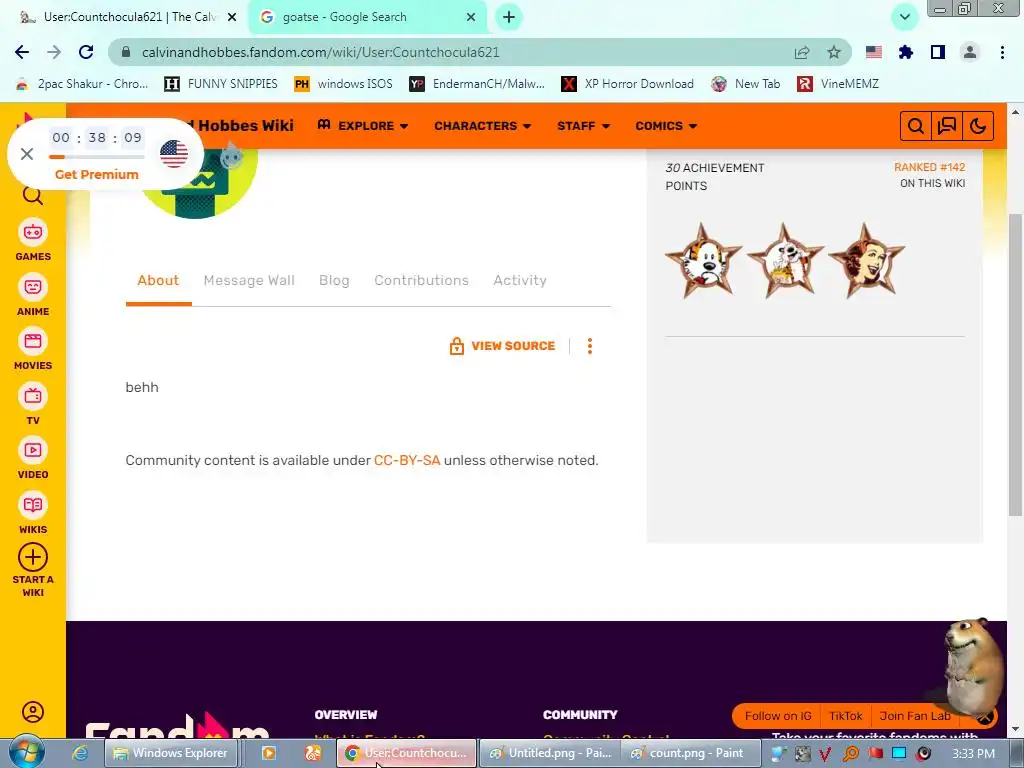
Task: Toggle dark theme with the moon icon
Action: point(978,126)
